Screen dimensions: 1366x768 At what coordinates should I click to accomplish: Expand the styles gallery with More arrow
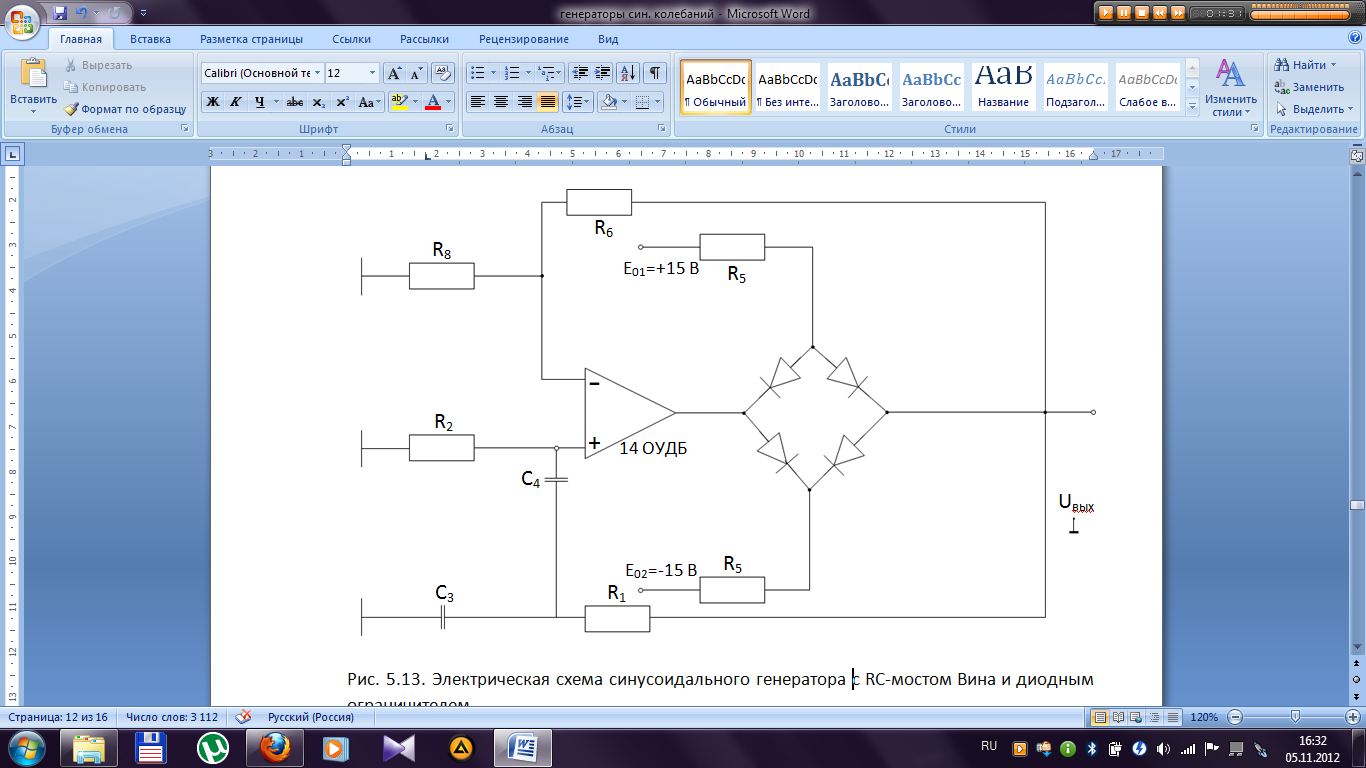(1191, 107)
